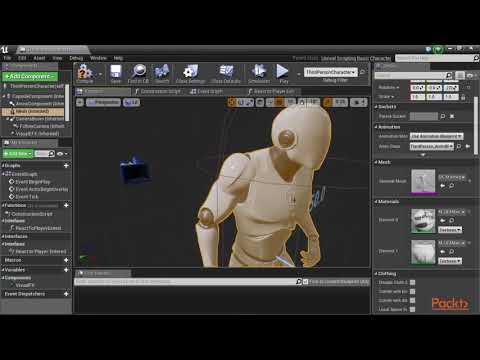This screenshot has width=480, height=360.
Task: Click the Save floppy disk icon
Action: (x=116, y=71)
